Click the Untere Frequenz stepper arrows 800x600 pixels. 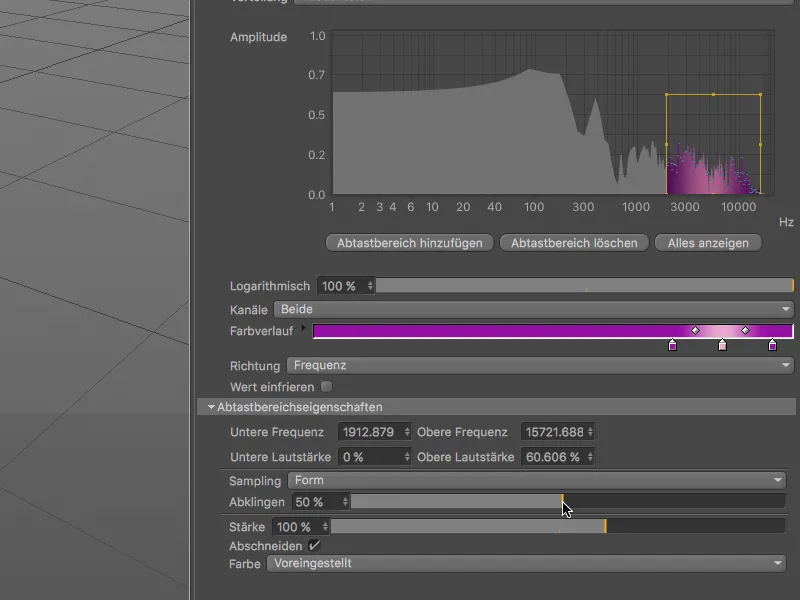[x=407, y=432]
